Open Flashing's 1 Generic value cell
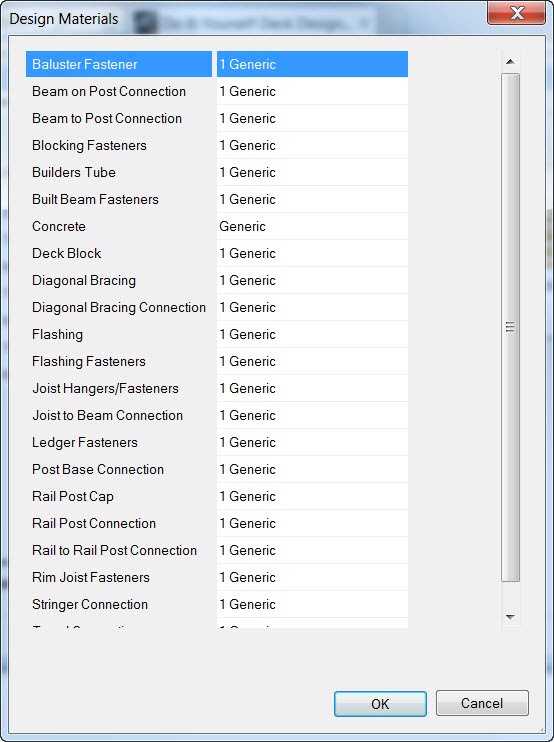The image size is (554, 742). (312, 334)
